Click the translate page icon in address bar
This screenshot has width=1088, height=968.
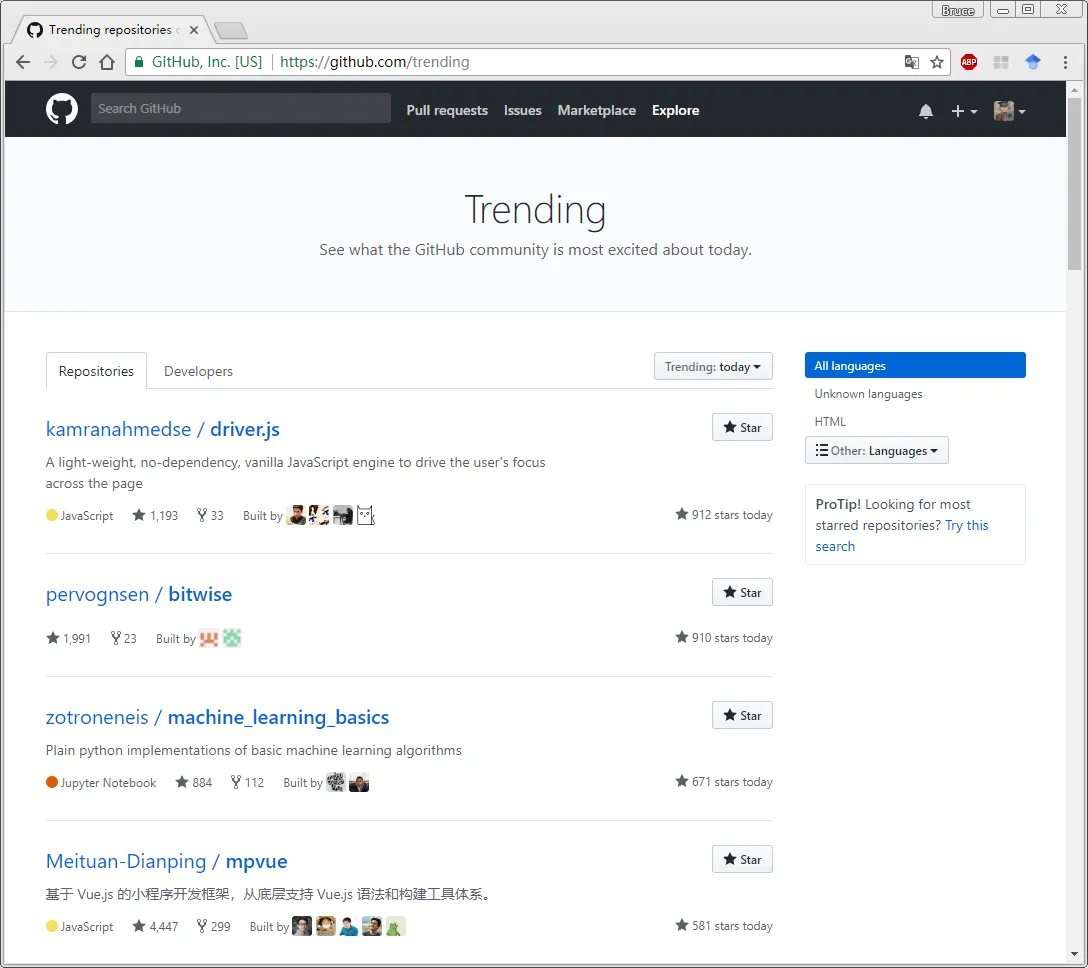click(911, 62)
